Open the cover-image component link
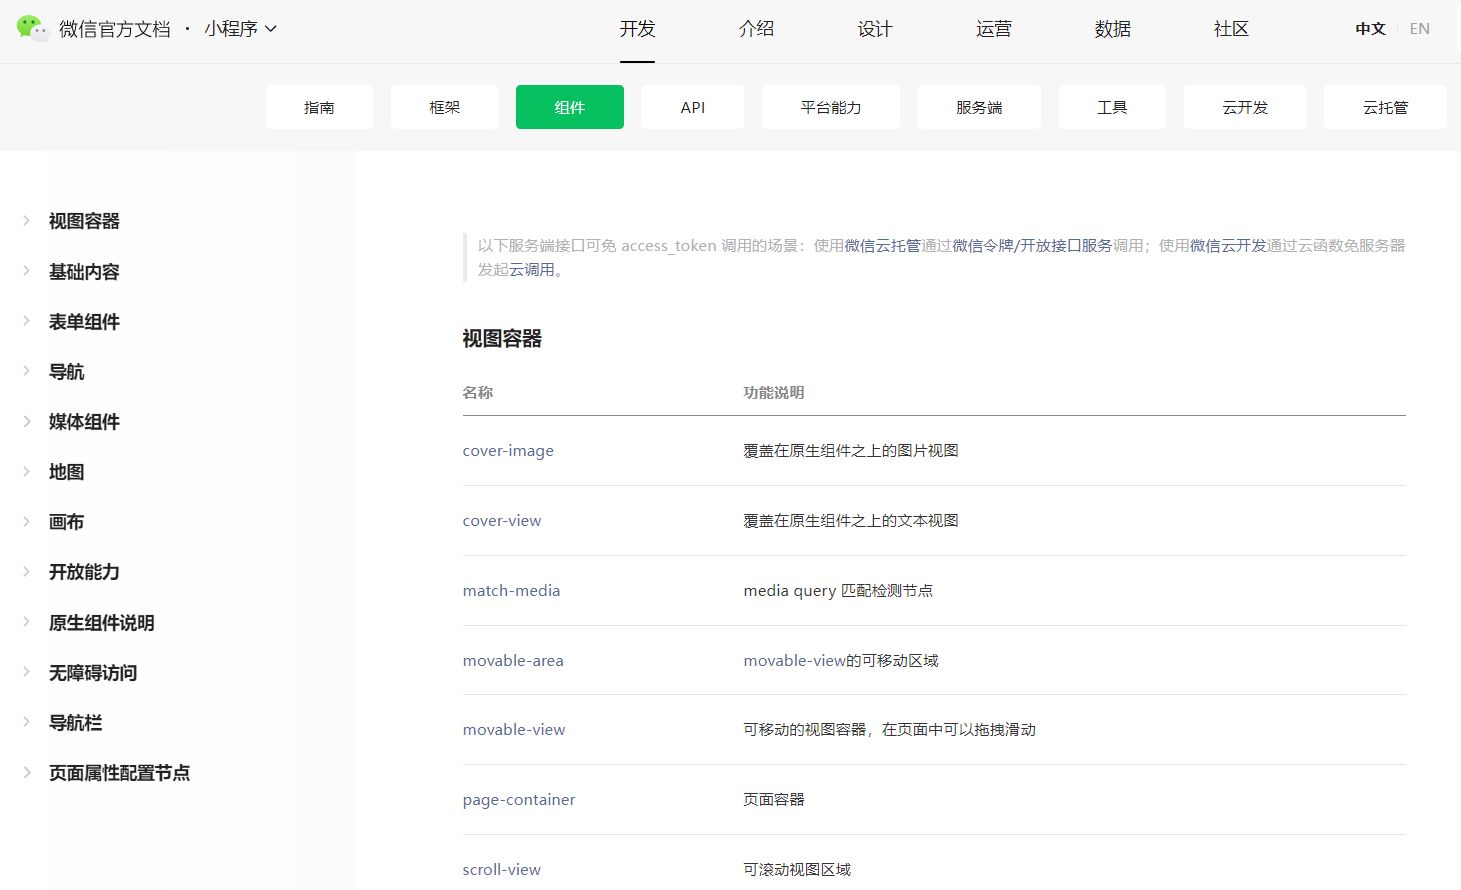The width and height of the screenshot is (1461, 890). (x=508, y=450)
